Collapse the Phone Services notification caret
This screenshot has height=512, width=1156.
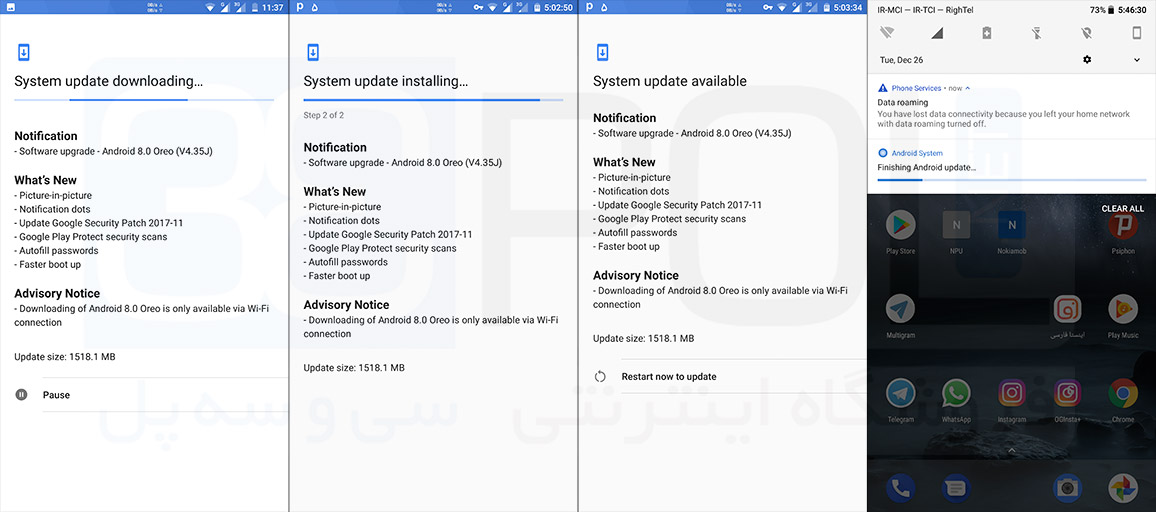coord(968,88)
